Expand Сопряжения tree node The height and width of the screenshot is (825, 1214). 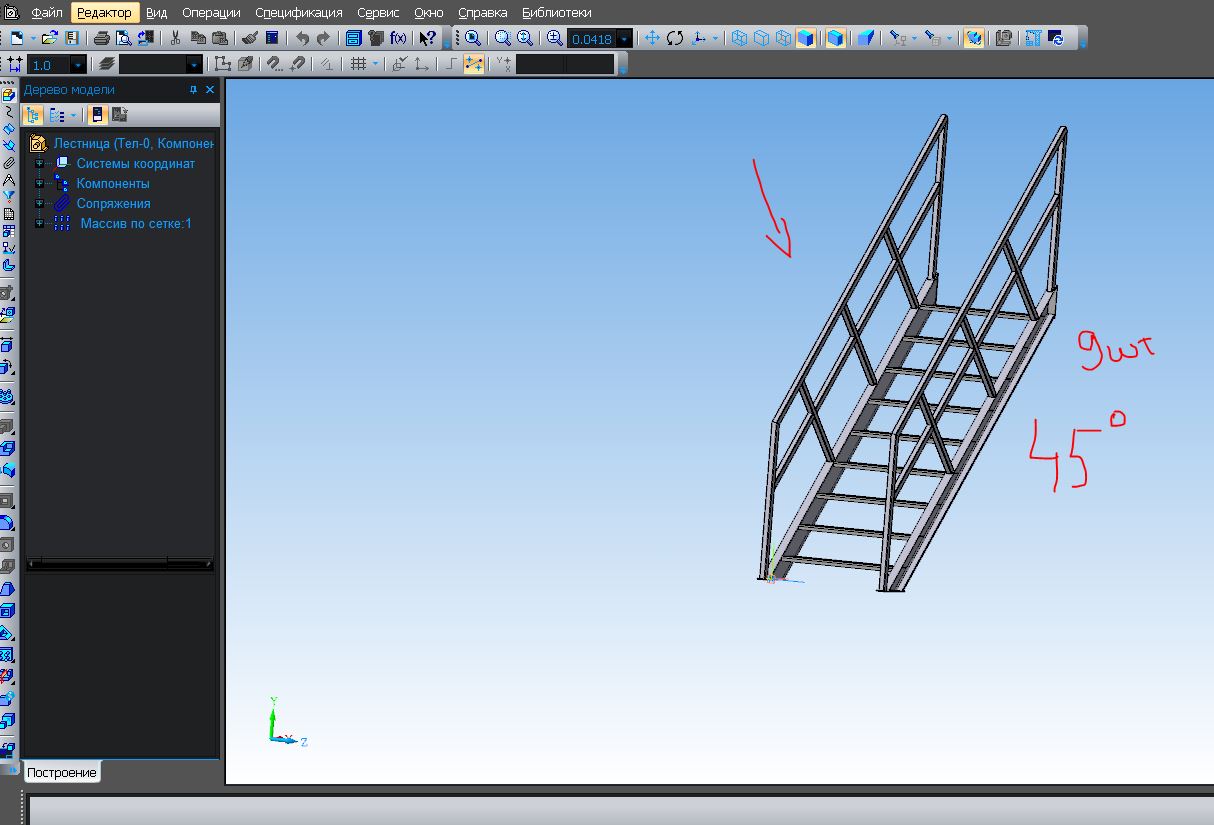(x=39, y=203)
